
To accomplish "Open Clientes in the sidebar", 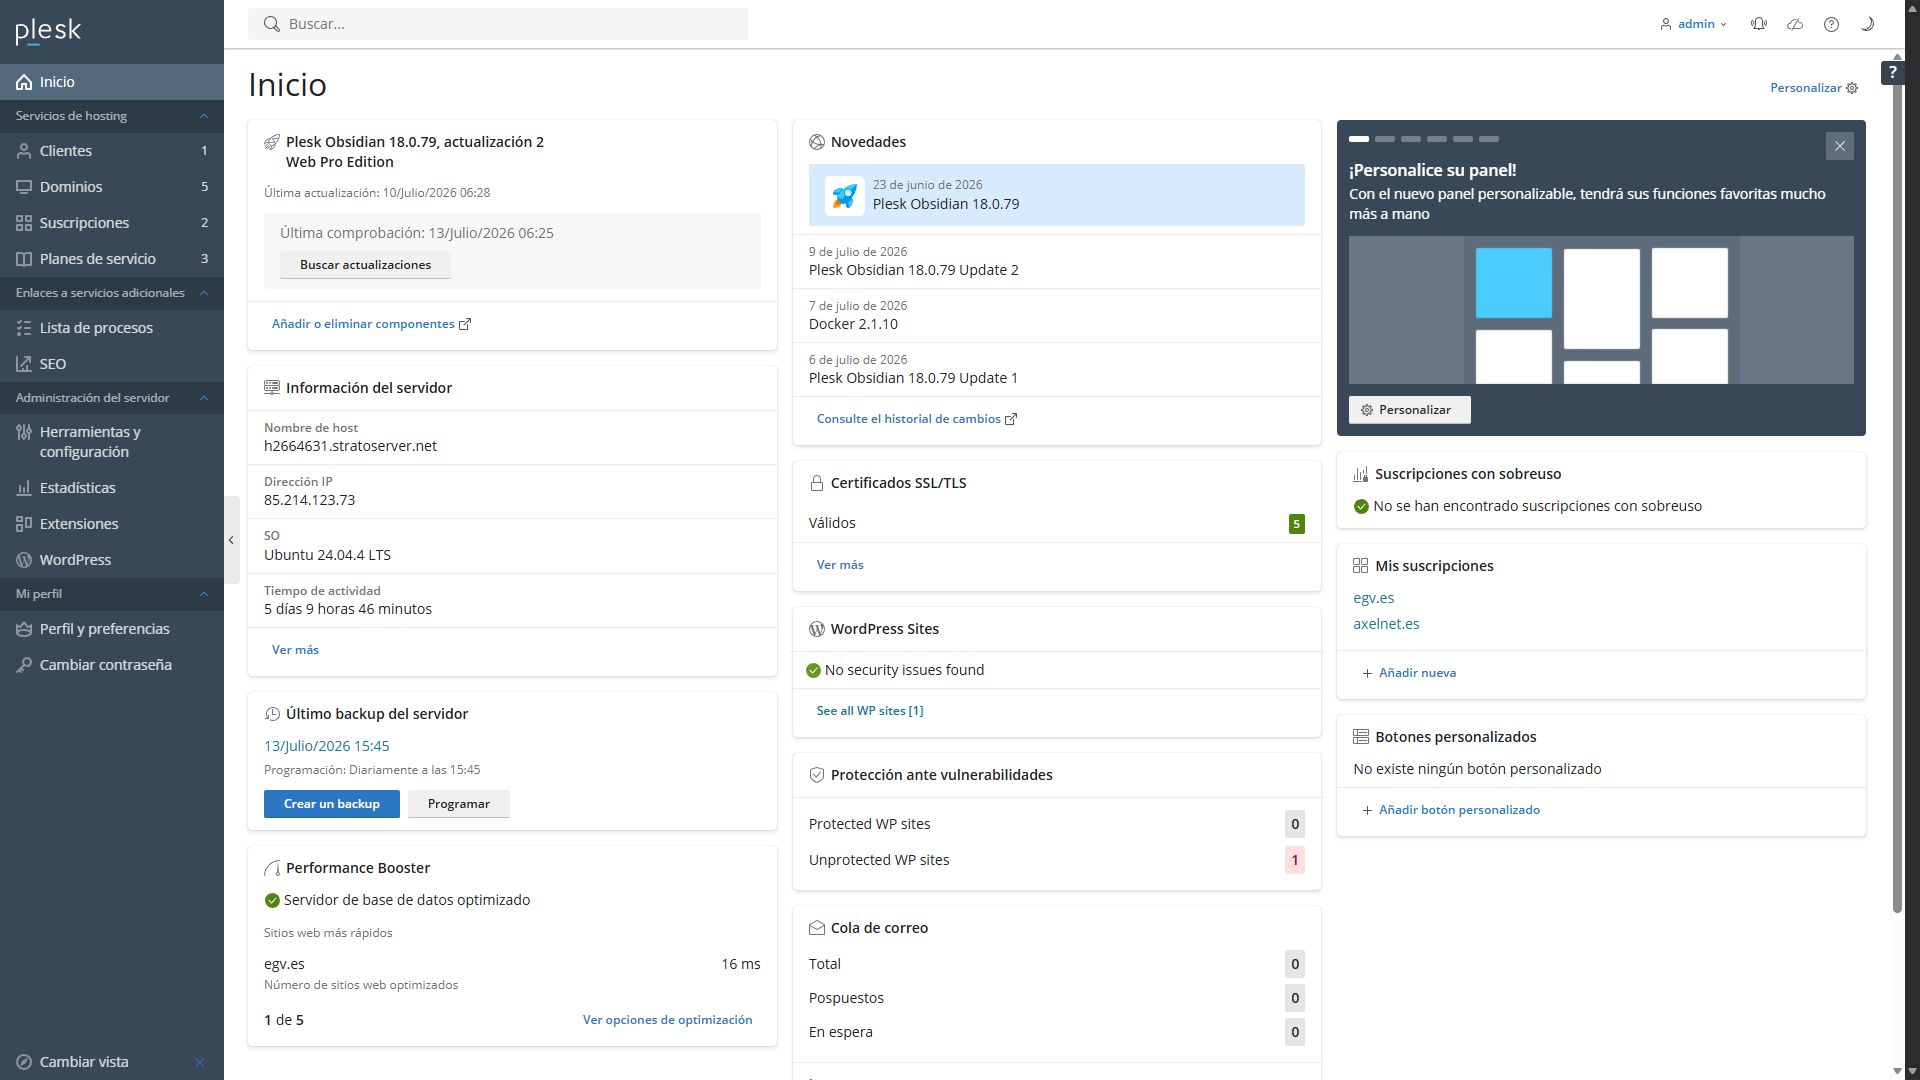I will click(112, 151).
